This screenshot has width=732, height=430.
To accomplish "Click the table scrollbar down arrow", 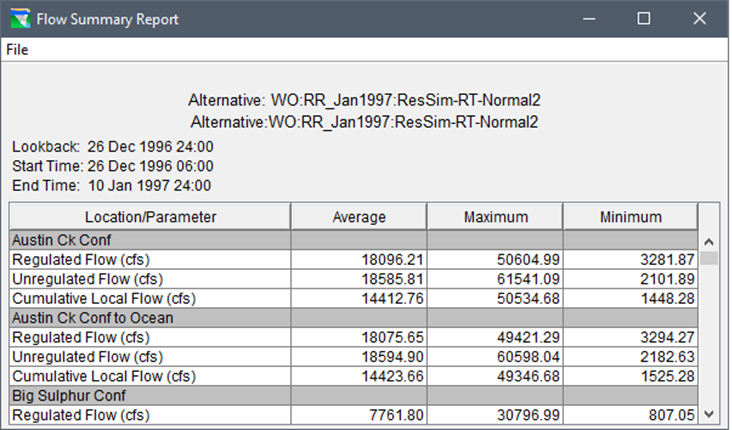I will click(709, 414).
